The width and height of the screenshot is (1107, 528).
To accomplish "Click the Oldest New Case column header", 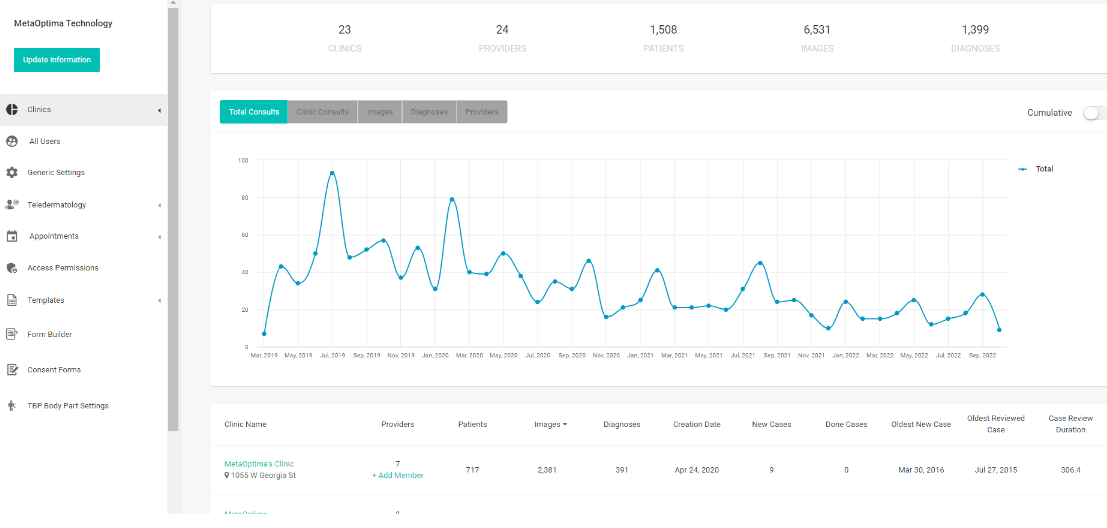I will (x=921, y=424).
